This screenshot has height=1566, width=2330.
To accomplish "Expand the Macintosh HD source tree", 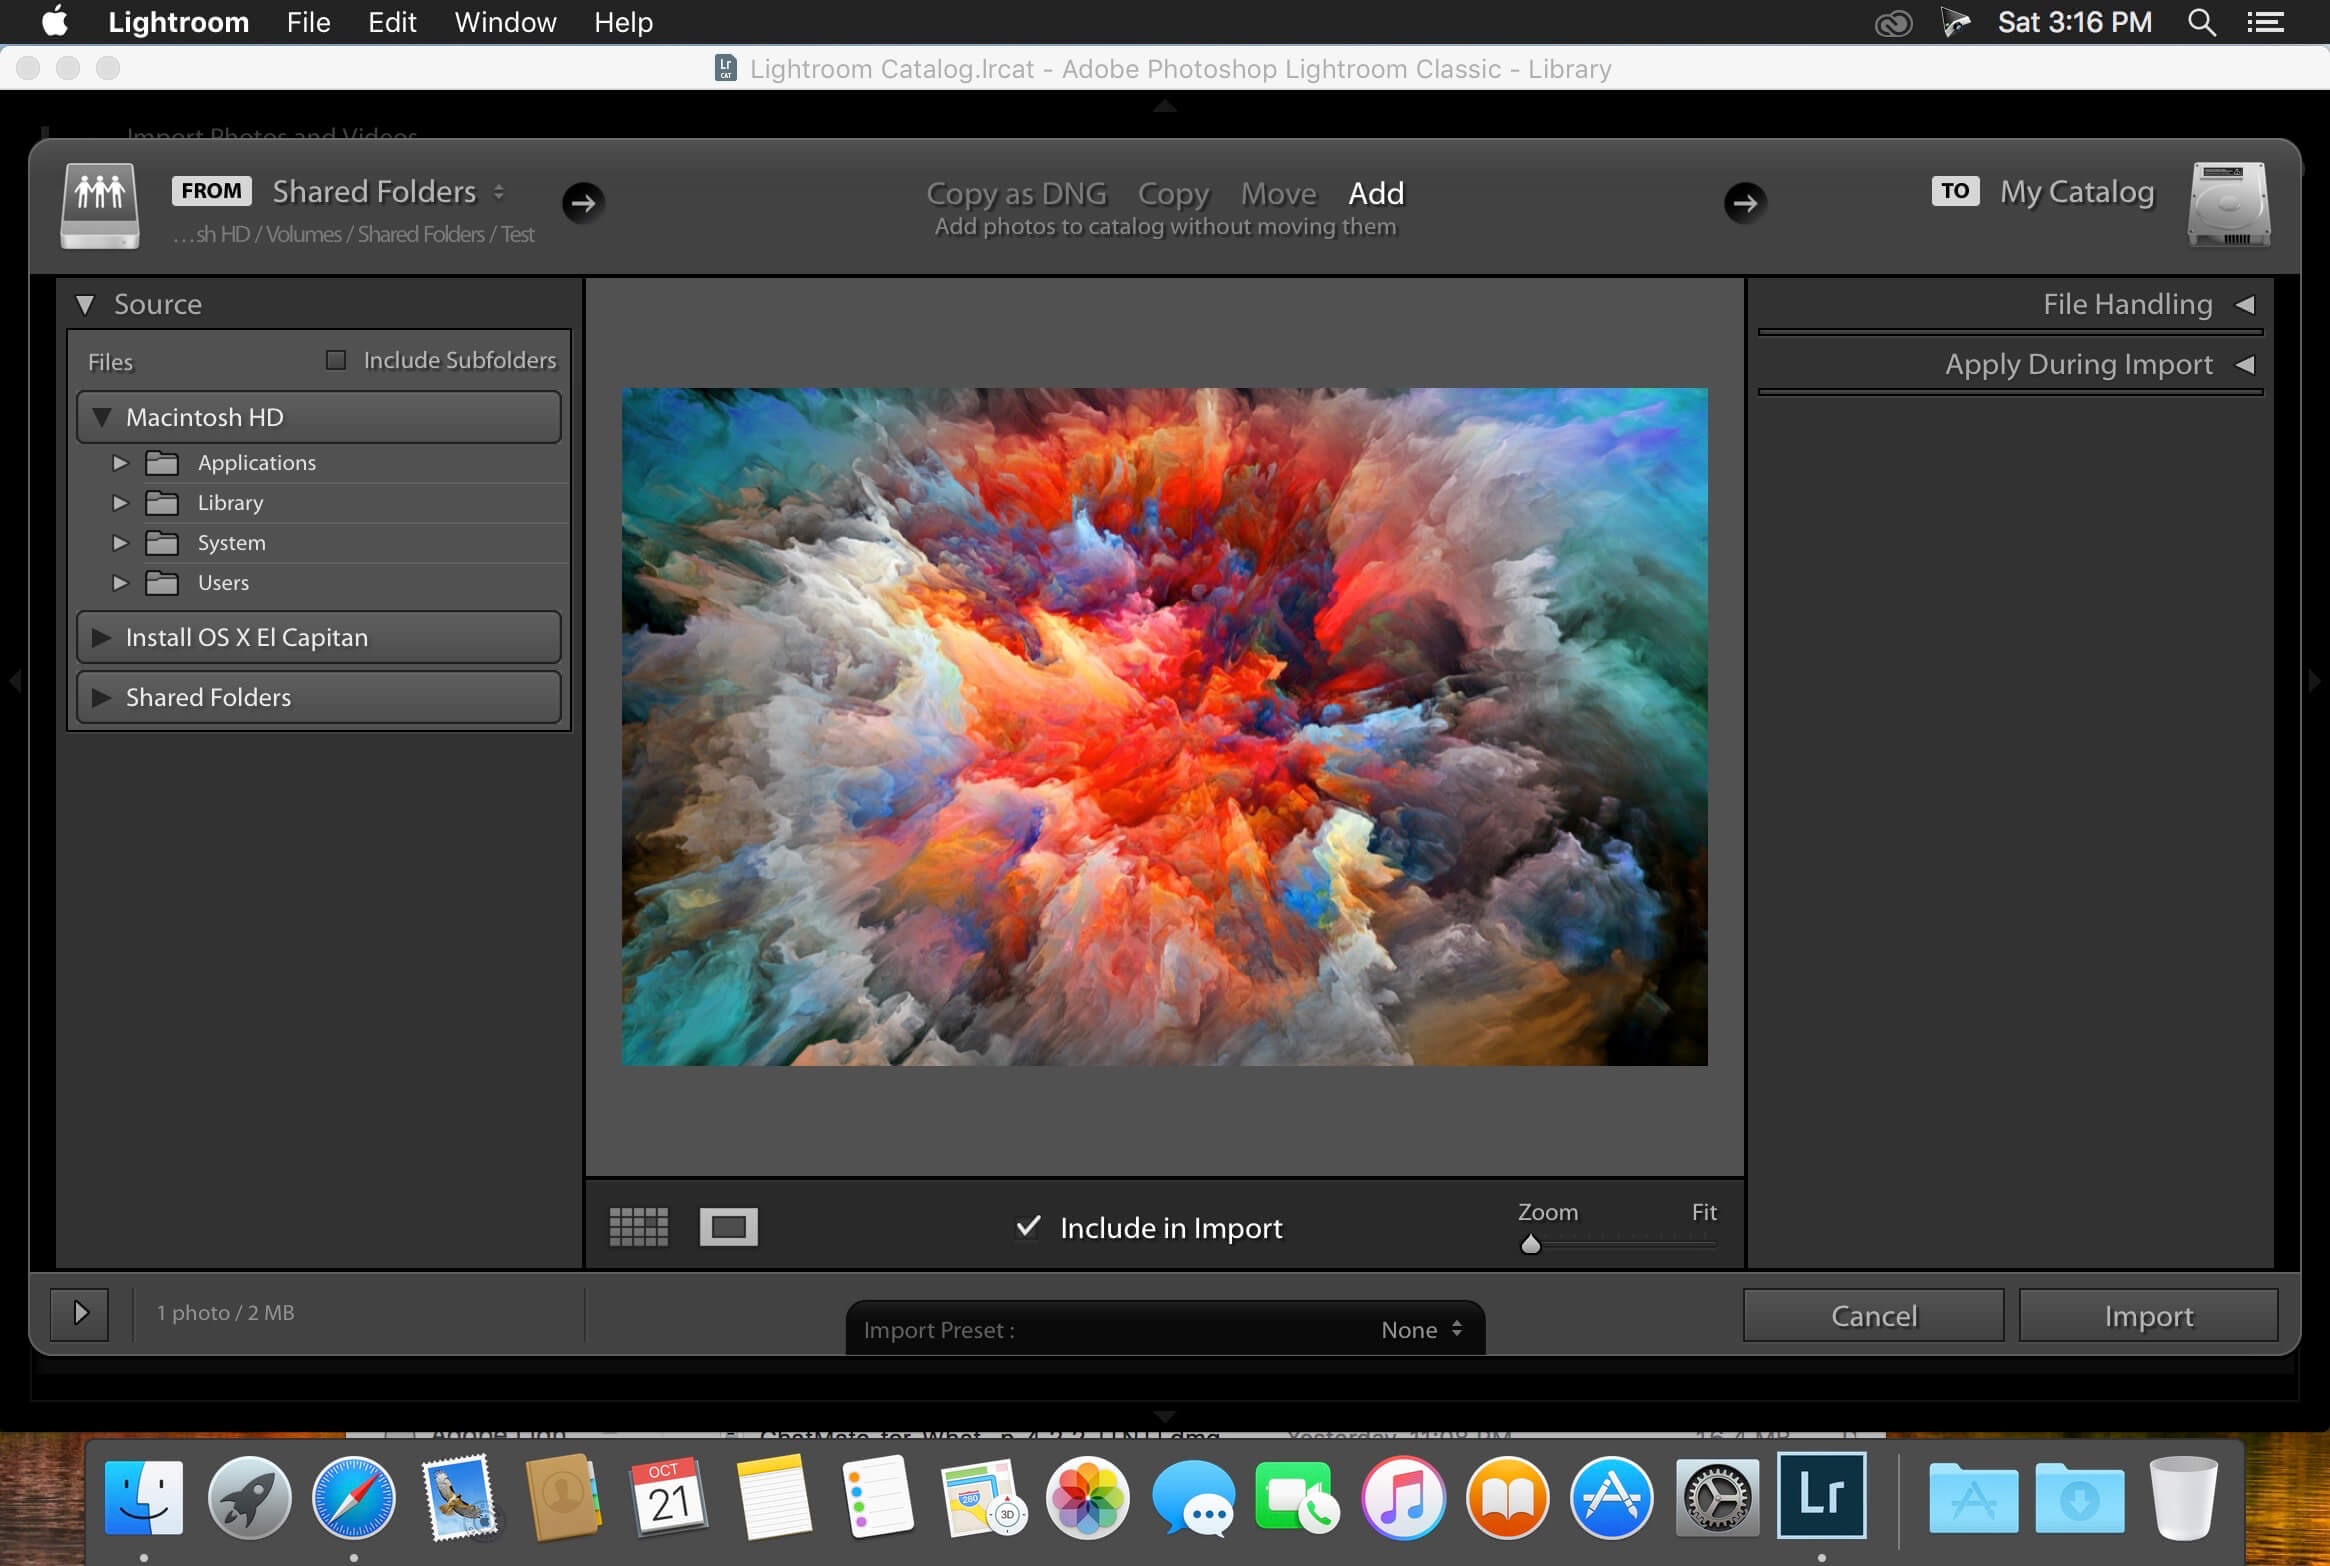I will point(101,416).
